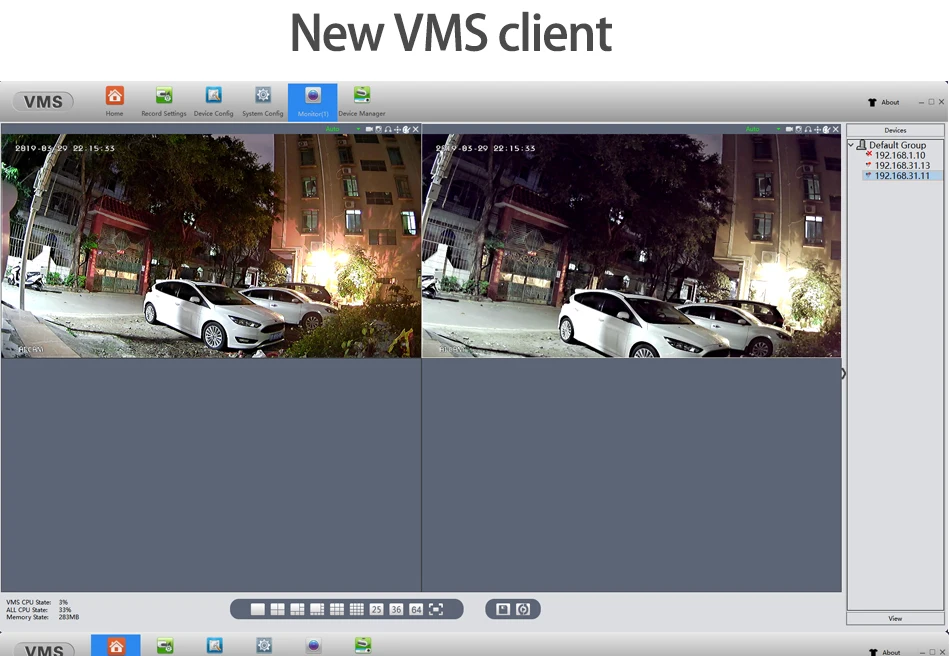Click the Home icon in bottom VMS window
The width and height of the screenshot is (950, 656).
[x=116, y=646]
